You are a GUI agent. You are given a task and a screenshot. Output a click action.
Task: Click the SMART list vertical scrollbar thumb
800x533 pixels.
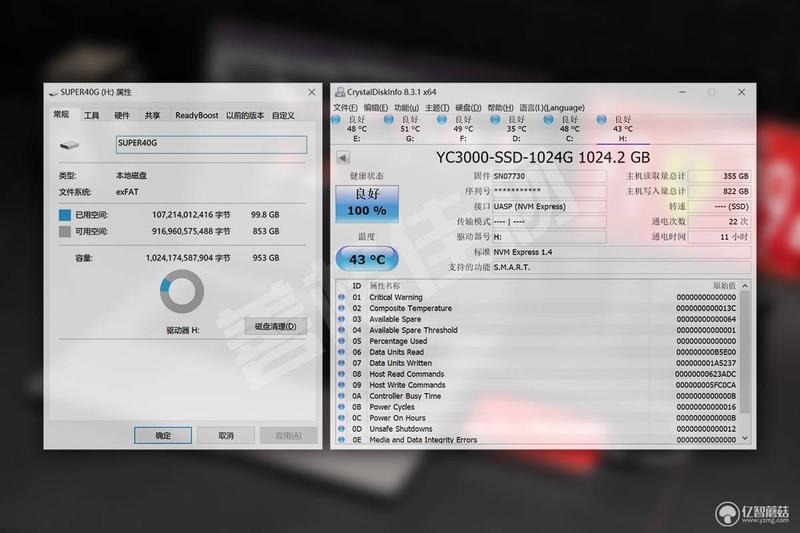(745, 352)
